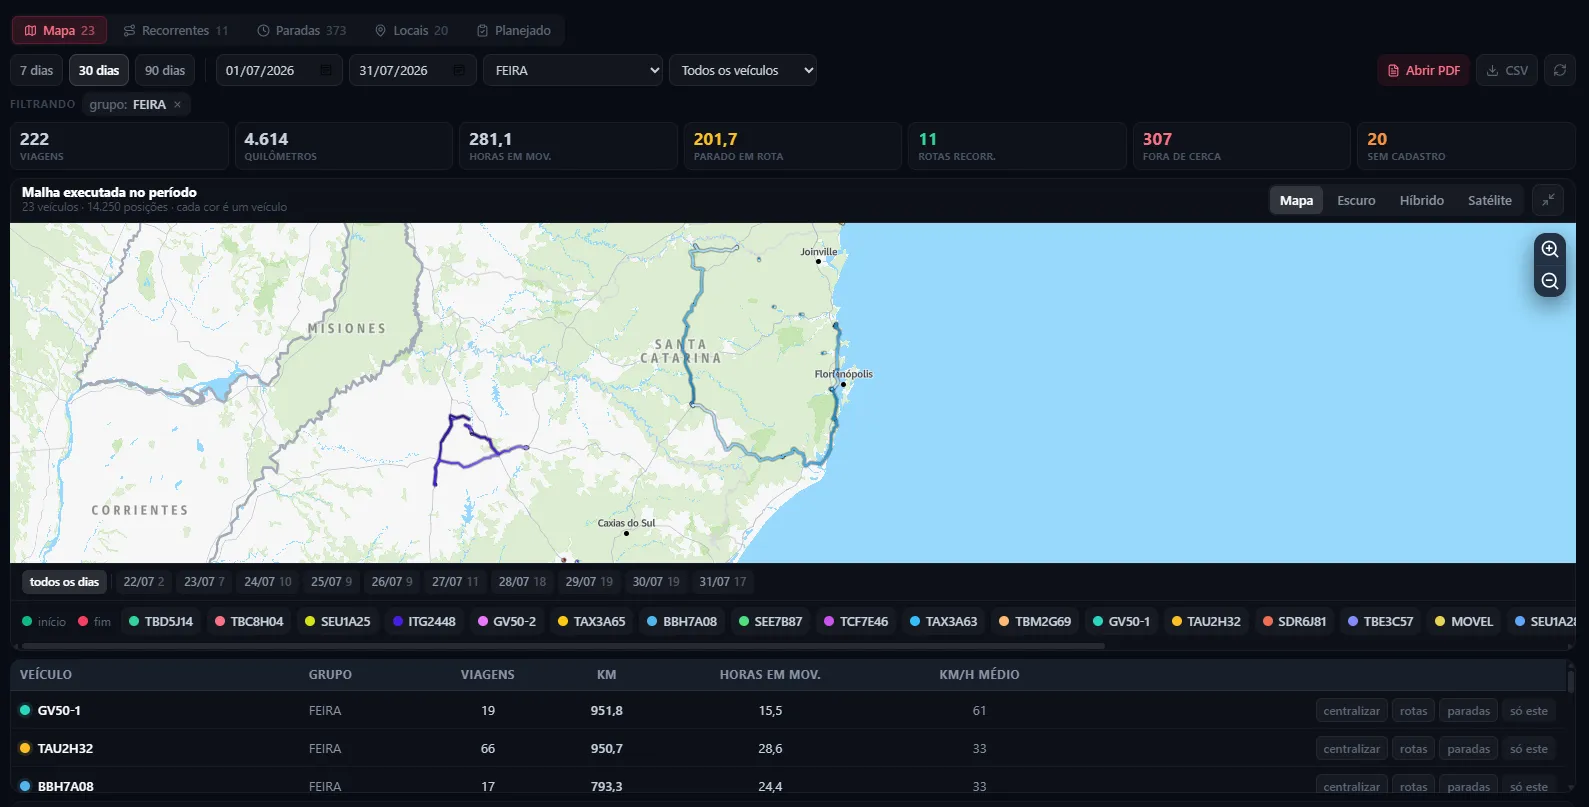Filter map by day 25/07
1589x807 pixels.
331,582
